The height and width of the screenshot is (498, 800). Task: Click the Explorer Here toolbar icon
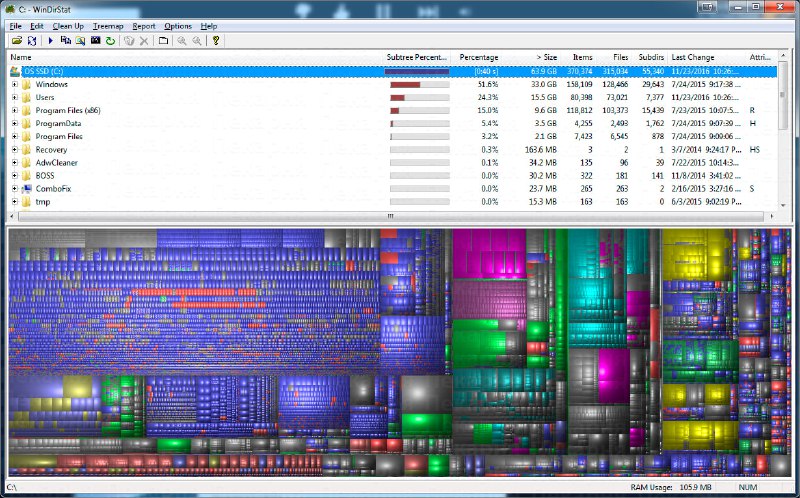(x=80, y=40)
